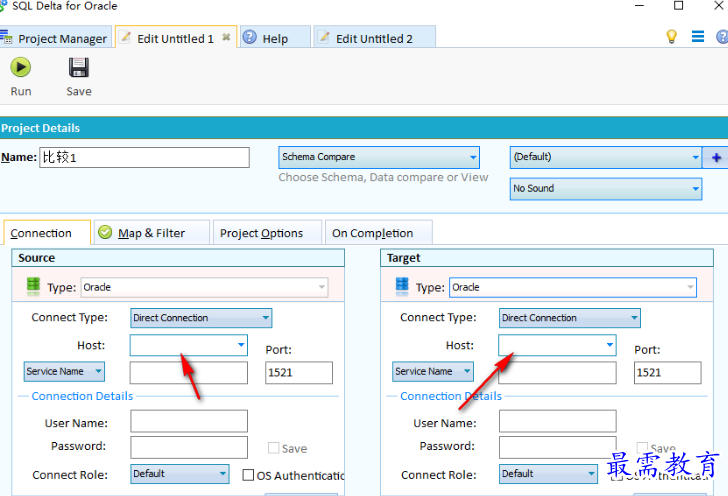
Task: Click the Source Password field
Action: point(188,447)
